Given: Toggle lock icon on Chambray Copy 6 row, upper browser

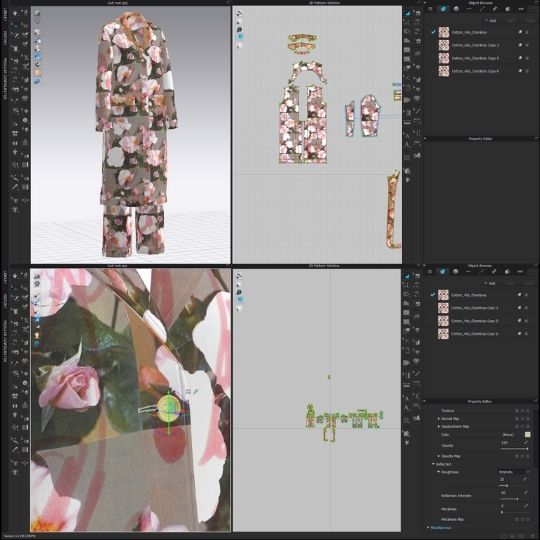Looking at the screenshot, I should (527, 71).
